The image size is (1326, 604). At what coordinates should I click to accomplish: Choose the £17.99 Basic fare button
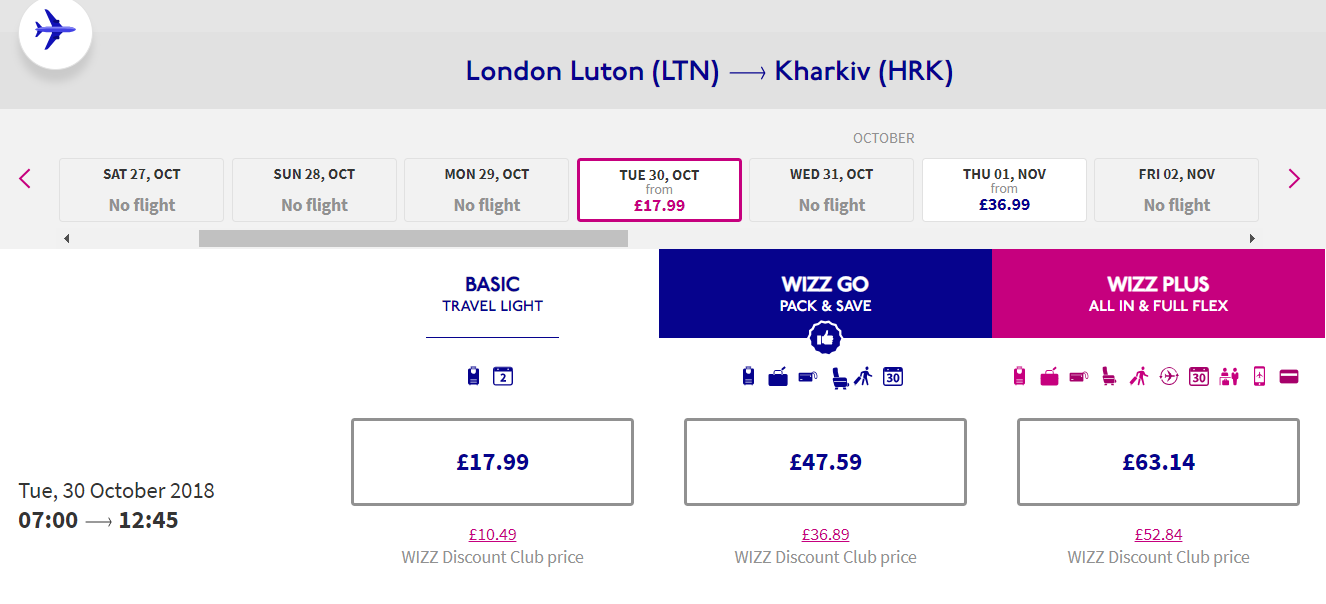click(492, 462)
